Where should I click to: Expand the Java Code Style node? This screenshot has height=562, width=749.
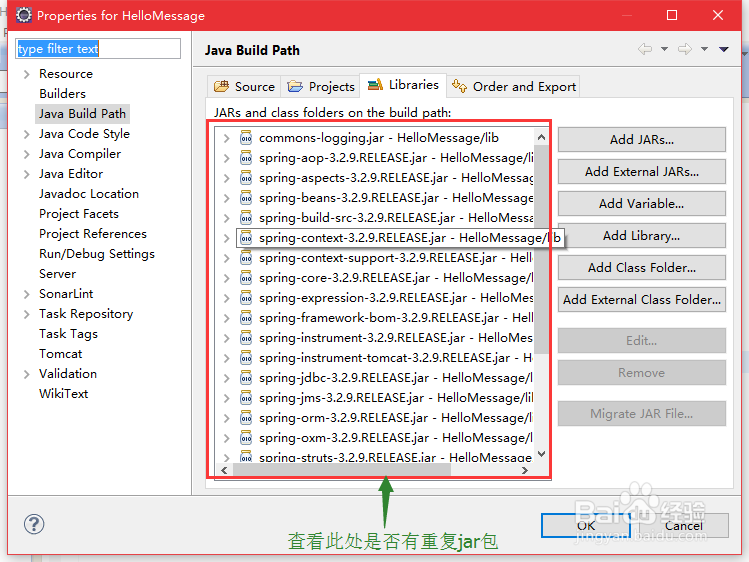(27, 134)
